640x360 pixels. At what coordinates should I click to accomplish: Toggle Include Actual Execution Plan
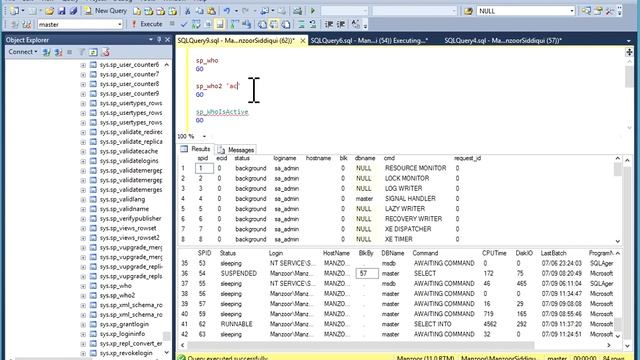(234, 24)
